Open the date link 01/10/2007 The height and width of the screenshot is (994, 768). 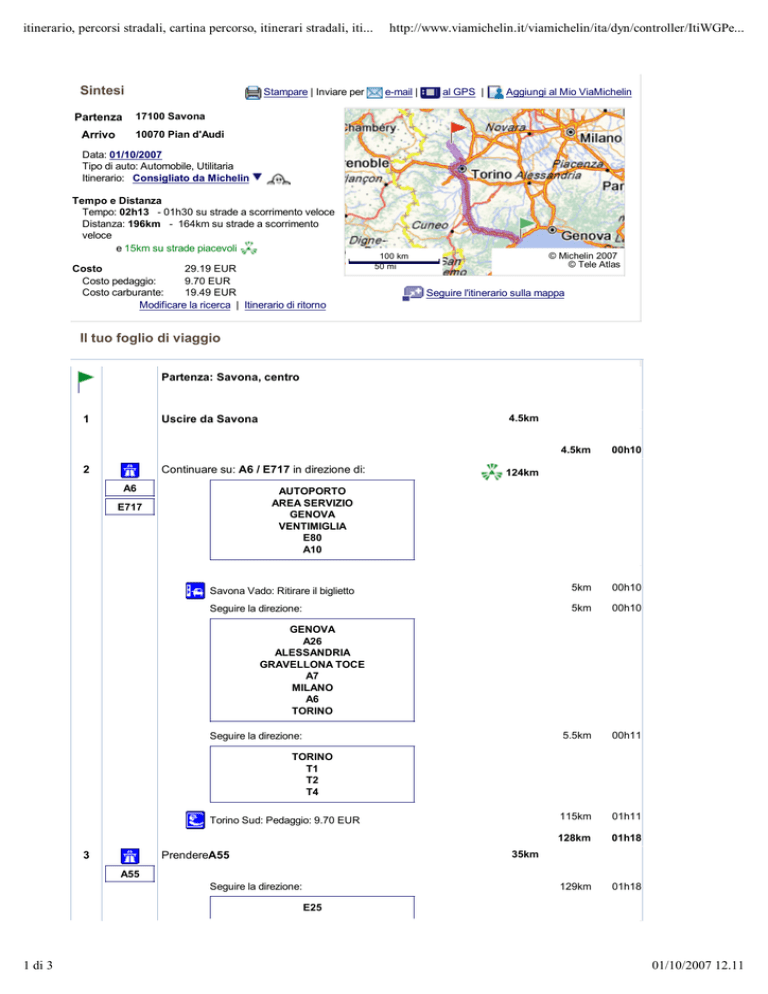(135, 155)
